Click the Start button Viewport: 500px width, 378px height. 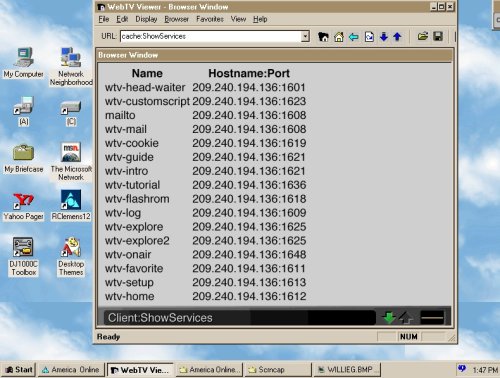click(x=19, y=370)
